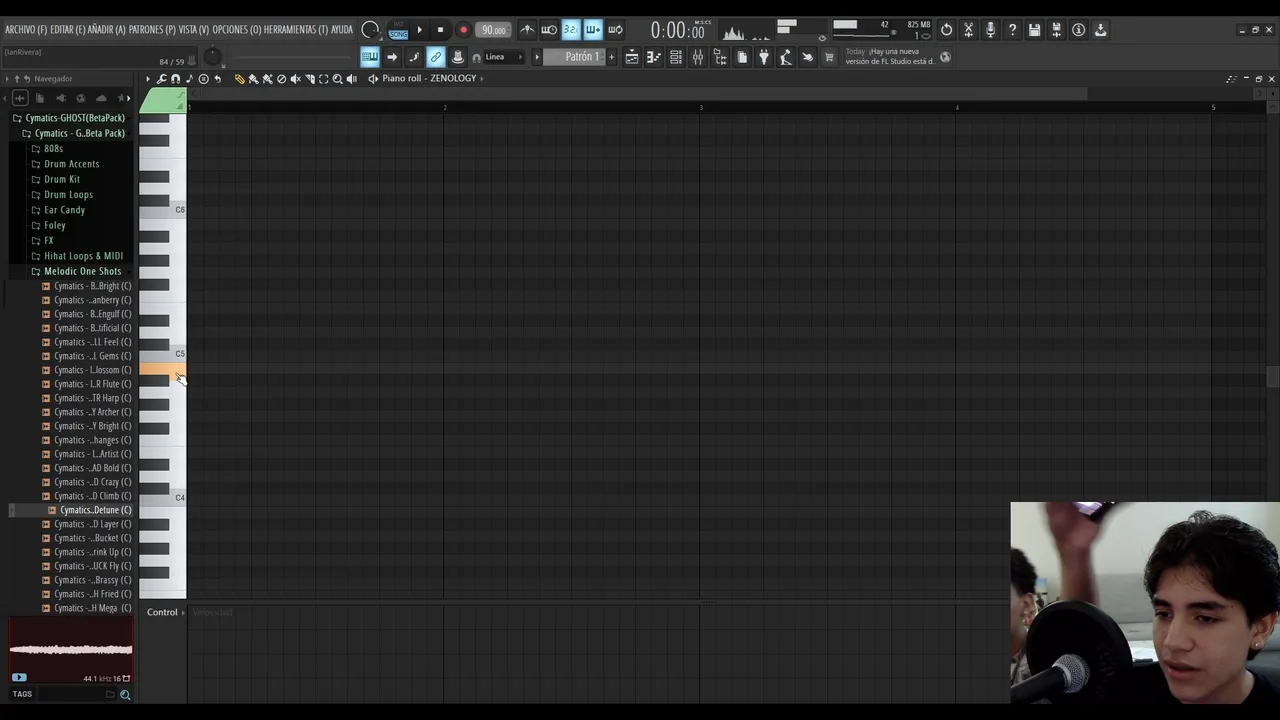The width and height of the screenshot is (1280, 720).
Task: Toggle typing keyboard to piano
Action: point(370,57)
